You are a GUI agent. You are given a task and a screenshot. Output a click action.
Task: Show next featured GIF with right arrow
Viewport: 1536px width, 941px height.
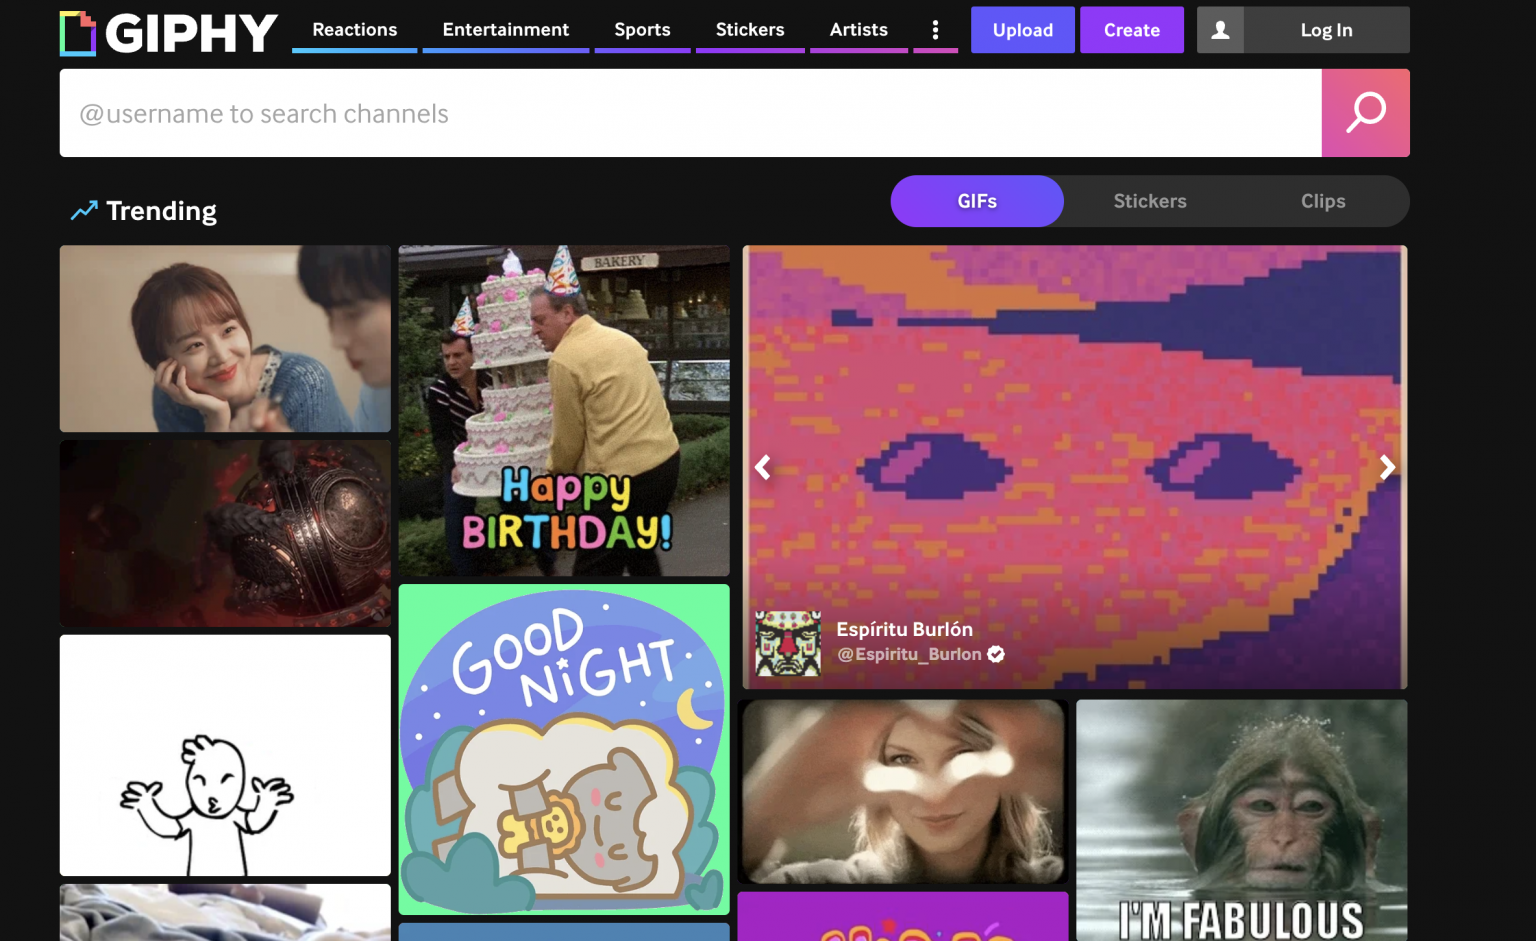pyautogui.click(x=1386, y=467)
